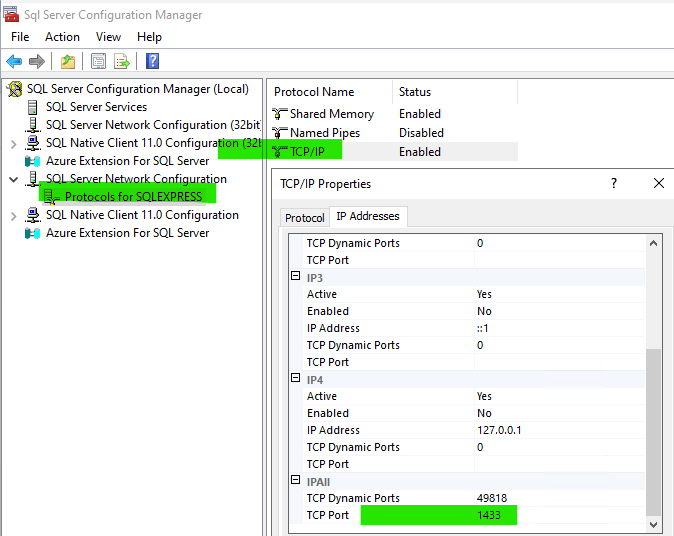Open the File menu

pos(20,37)
